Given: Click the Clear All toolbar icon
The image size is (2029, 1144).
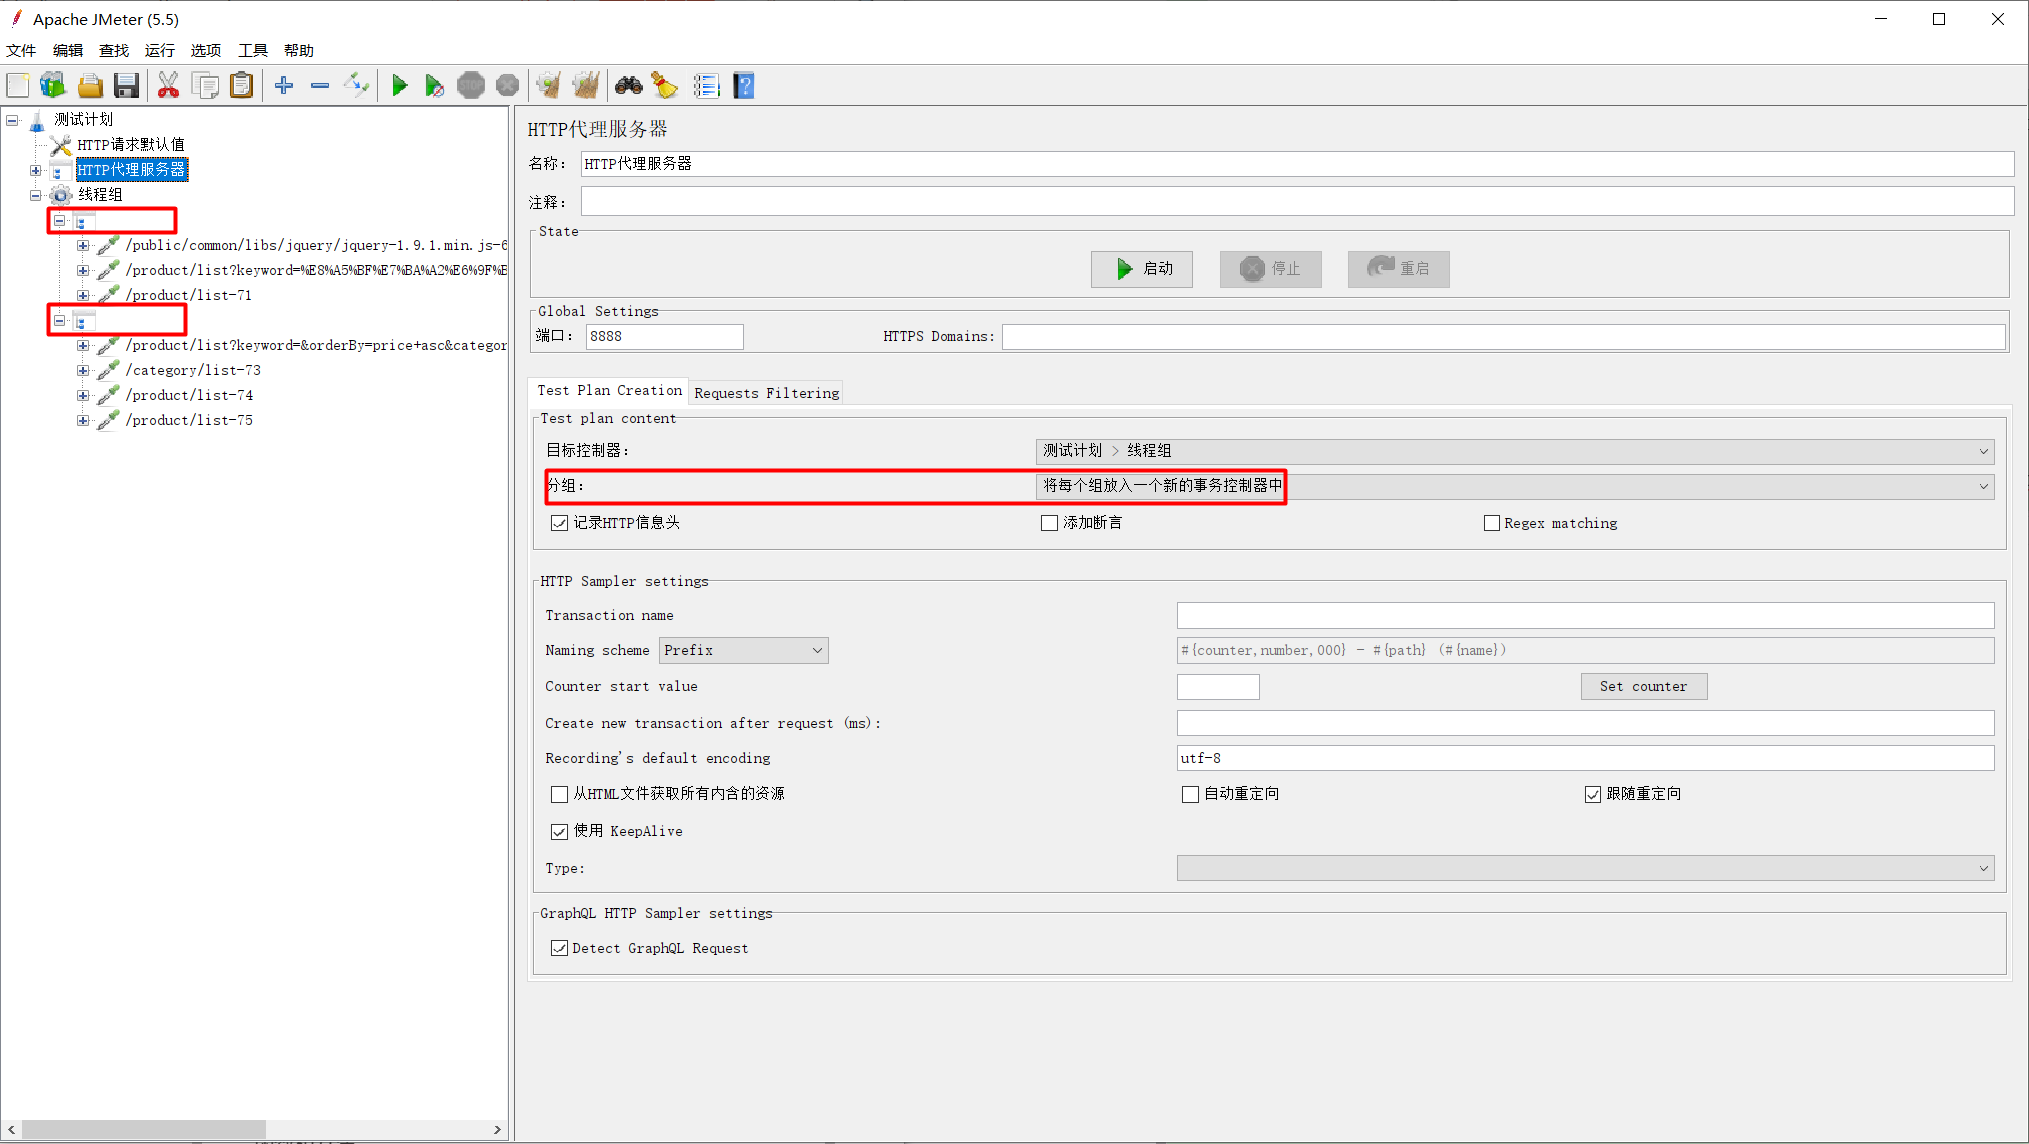Looking at the screenshot, I should coord(586,86).
